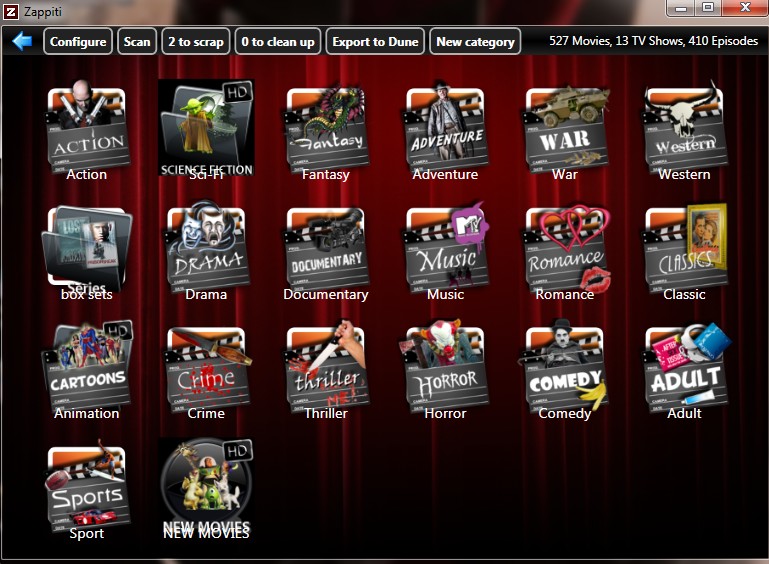This screenshot has height=564, width=769.
Task: Minimize the Zappiti window
Action: [681, 8]
